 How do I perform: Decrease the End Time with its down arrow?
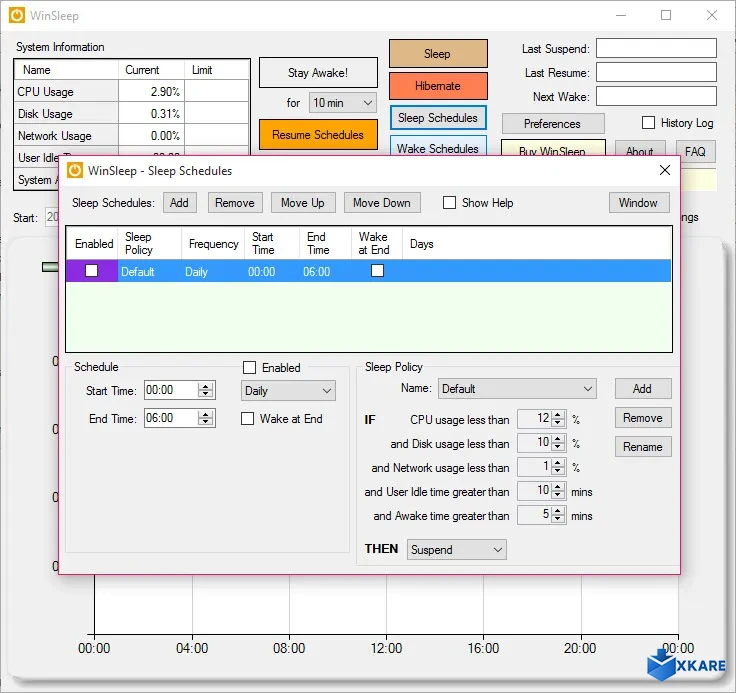click(205, 422)
